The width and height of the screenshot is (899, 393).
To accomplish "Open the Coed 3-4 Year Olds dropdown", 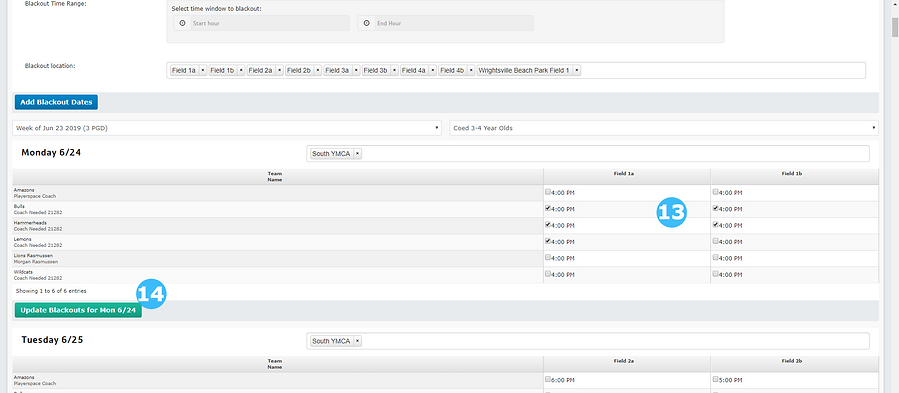I will pyautogui.click(x=664, y=128).
